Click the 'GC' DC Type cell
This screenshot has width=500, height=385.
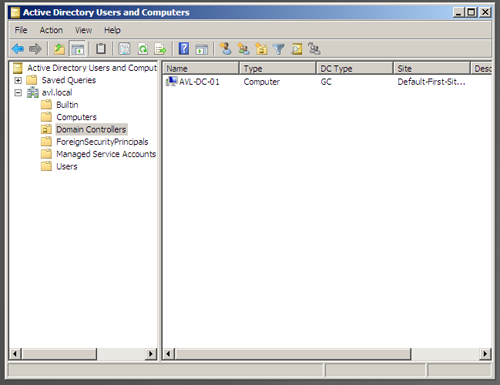[326, 82]
